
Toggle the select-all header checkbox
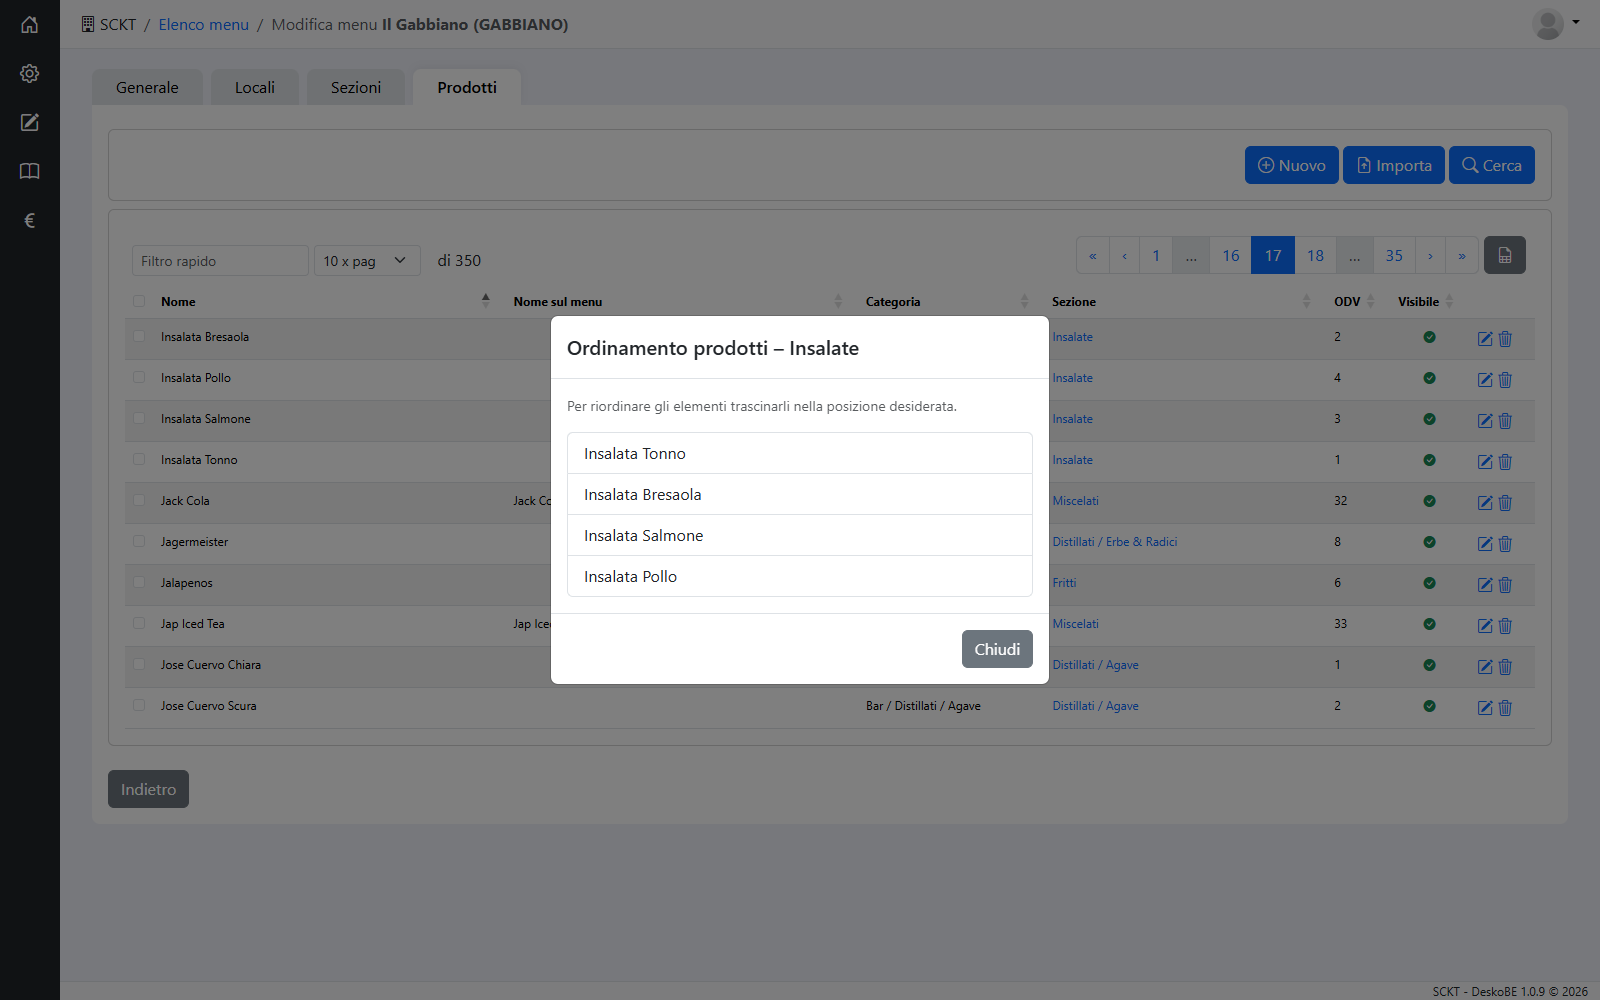(139, 301)
